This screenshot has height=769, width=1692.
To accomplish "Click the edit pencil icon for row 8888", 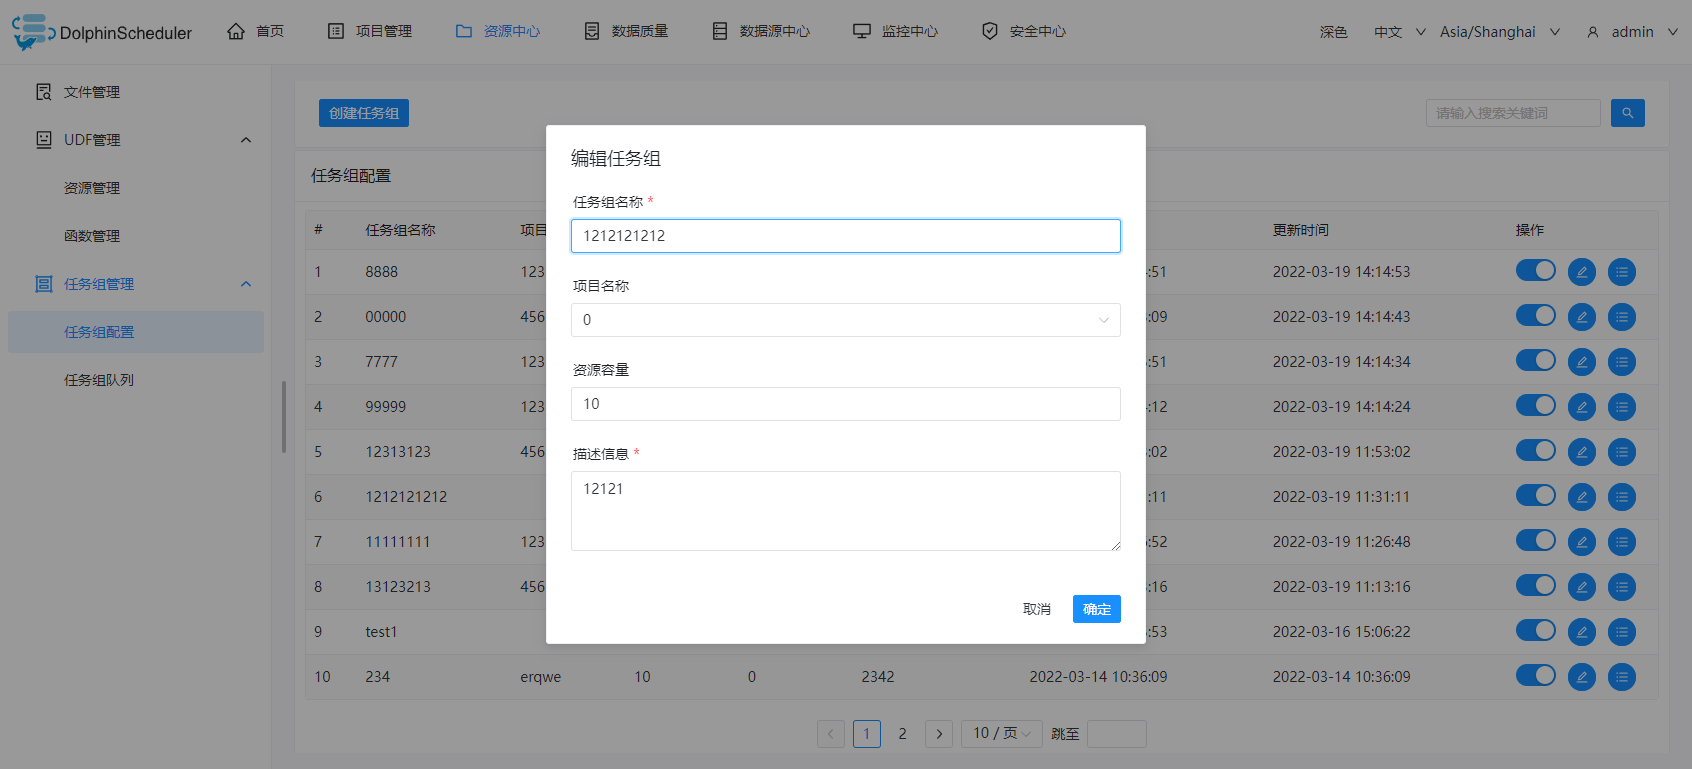I will coord(1581,272).
